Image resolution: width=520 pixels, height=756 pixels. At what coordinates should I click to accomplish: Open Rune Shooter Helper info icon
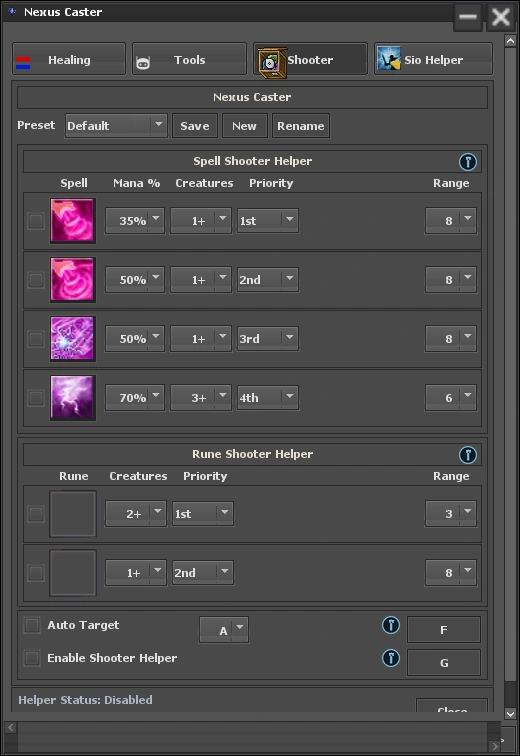pos(467,454)
